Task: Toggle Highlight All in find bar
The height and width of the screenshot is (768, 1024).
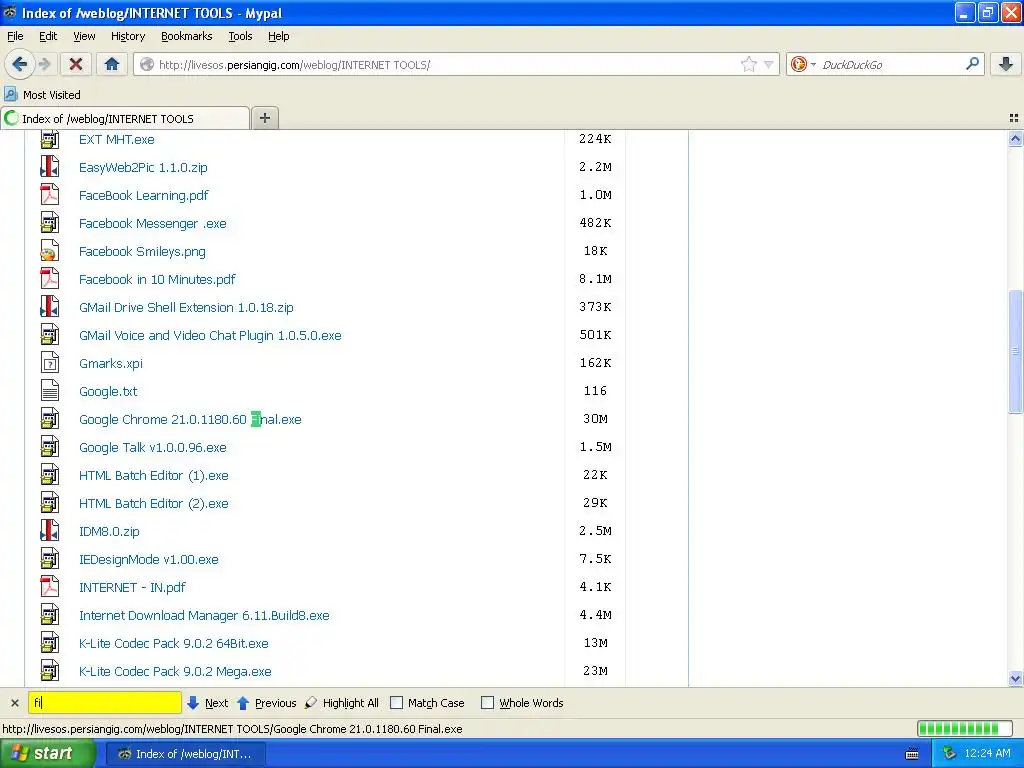Action: pyautogui.click(x=342, y=703)
